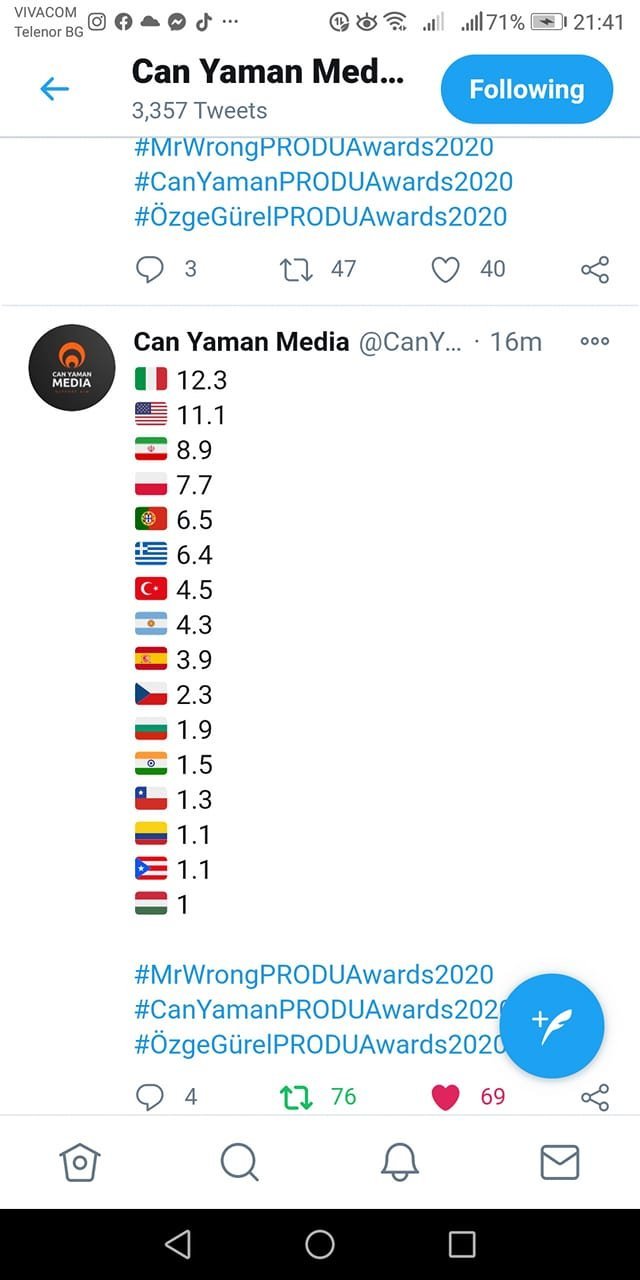Share the tweet with 69 likes
This screenshot has height=1280, width=640.
(594, 1097)
